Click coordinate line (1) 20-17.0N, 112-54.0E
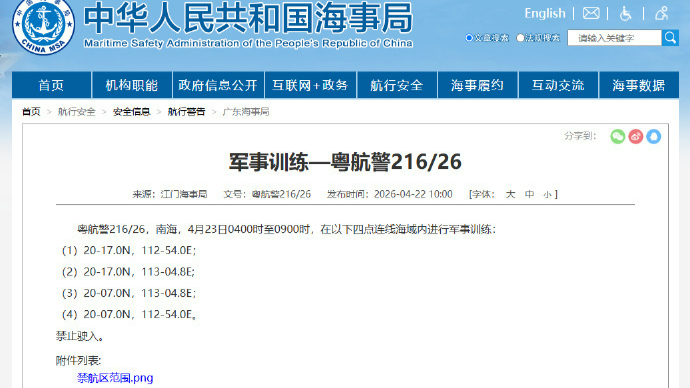Image resolution: width=690 pixels, height=388 pixels. click(x=128, y=250)
